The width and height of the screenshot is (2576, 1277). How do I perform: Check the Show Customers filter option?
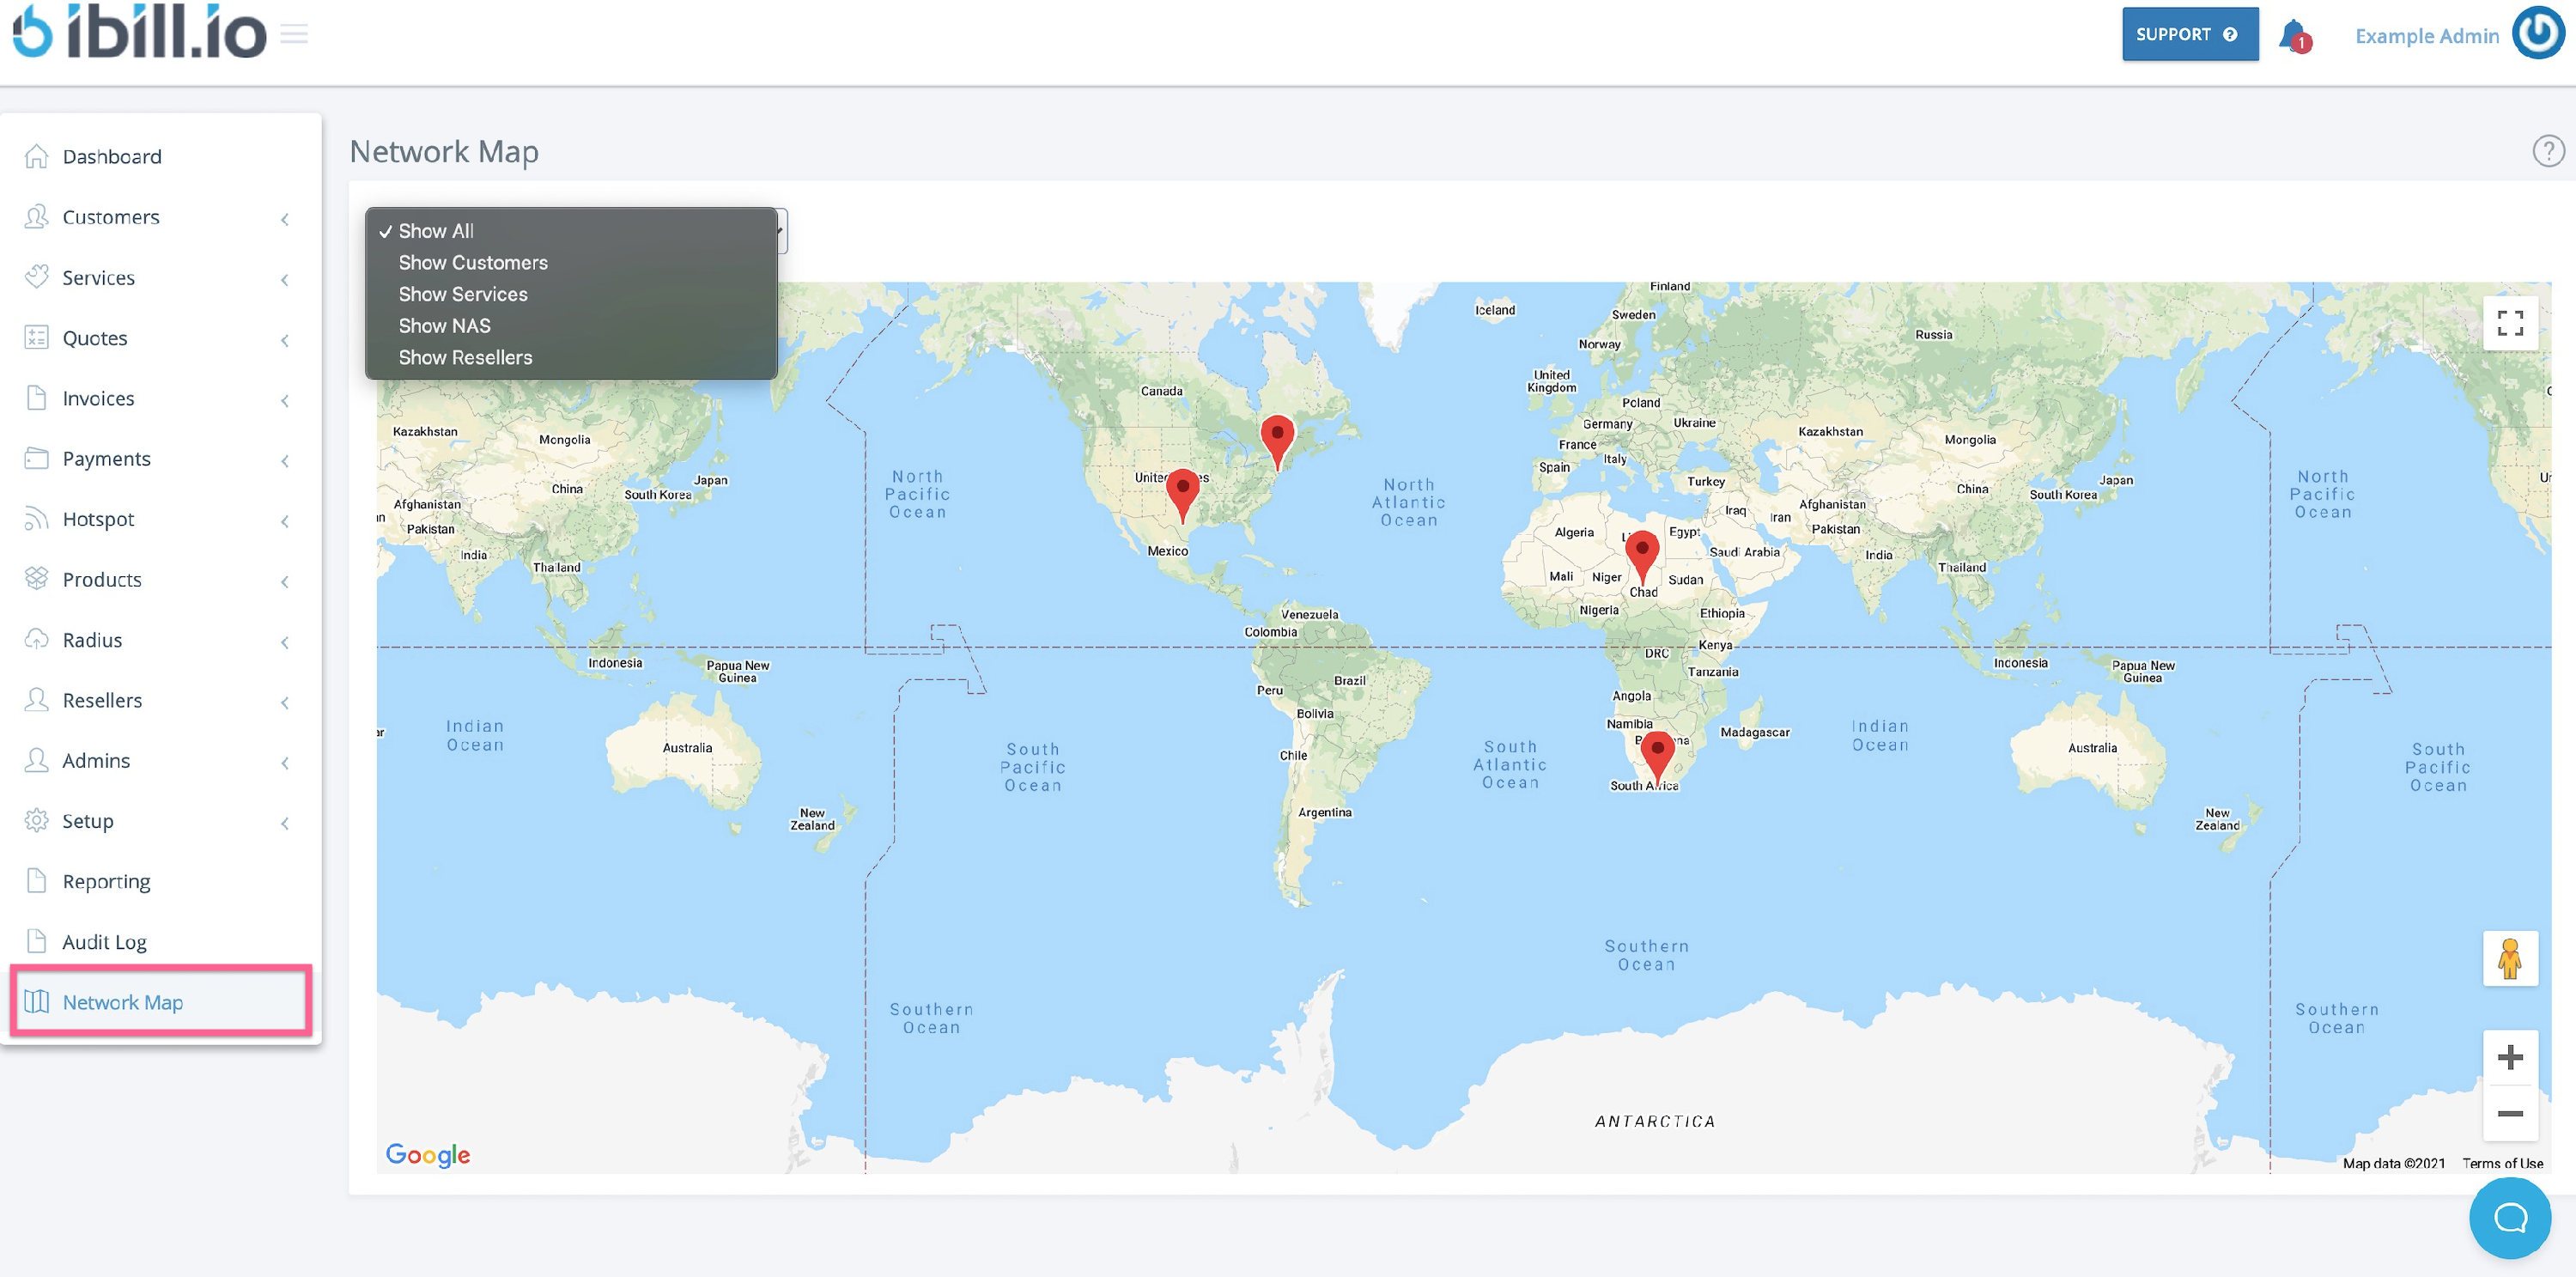point(473,262)
